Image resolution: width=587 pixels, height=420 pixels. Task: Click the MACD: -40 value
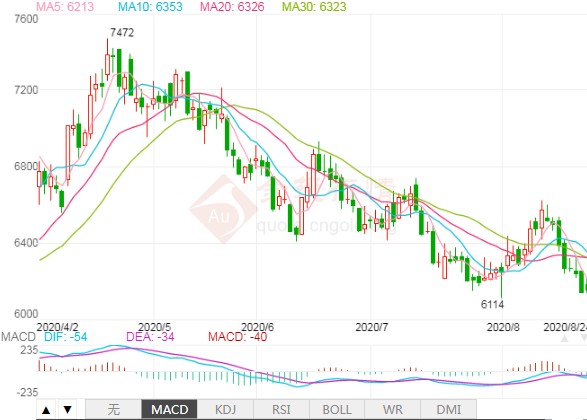pyautogui.click(x=237, y=337)
